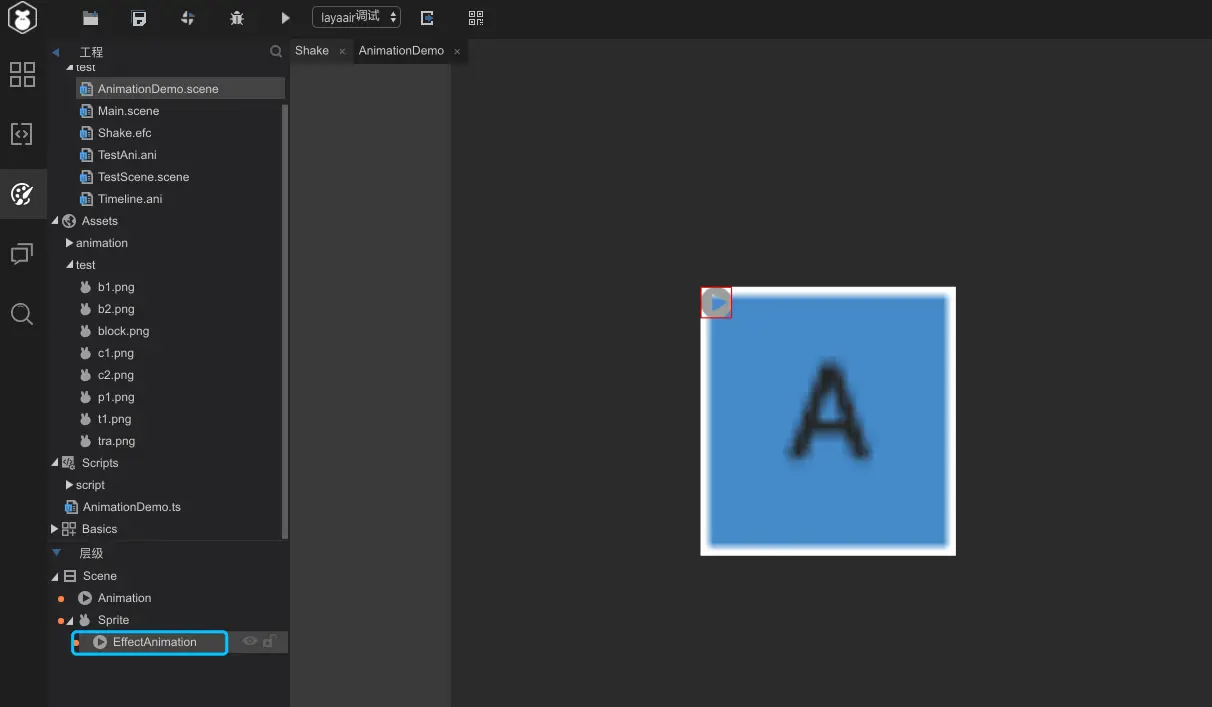Image resolution: width=1212 pixels, height=707 pixels.
Task: Click the debug bug icon
Action: click(x=236, y=18)
